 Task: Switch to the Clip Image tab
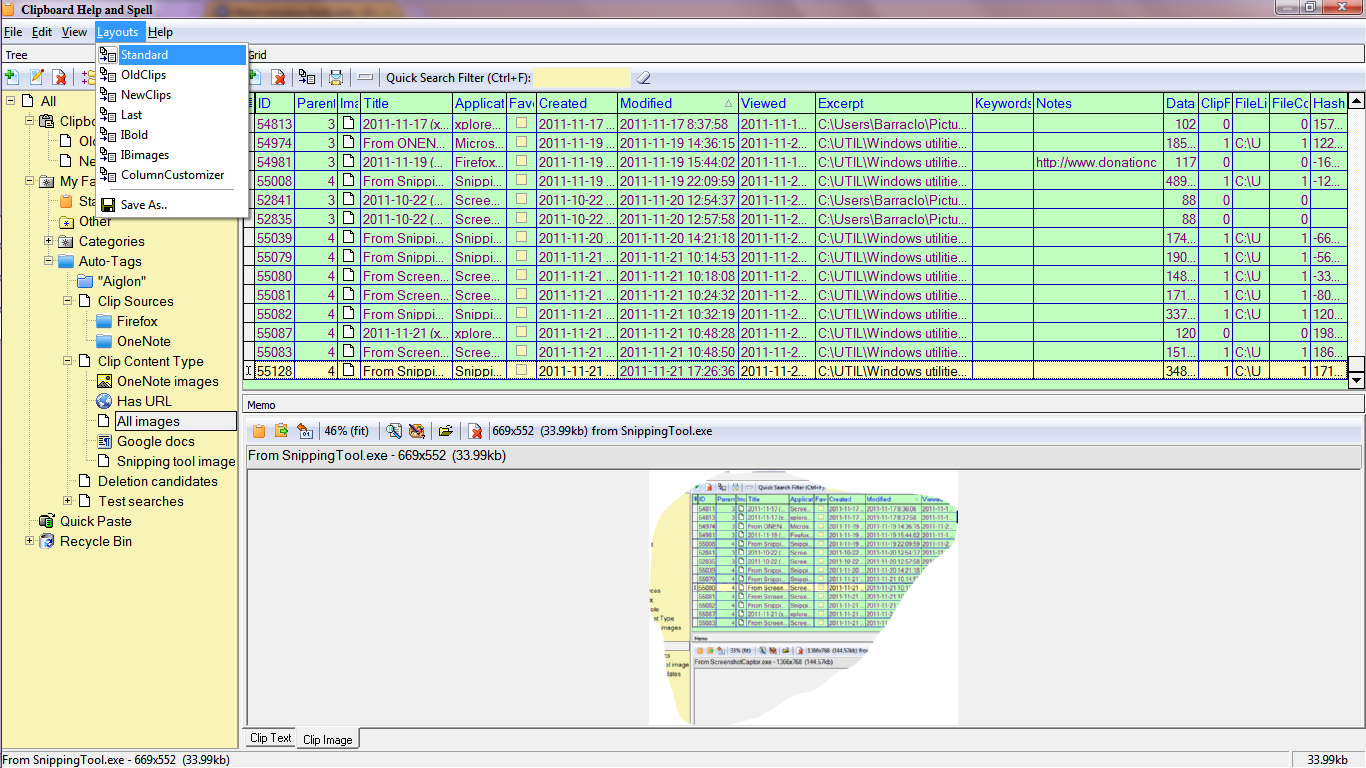pos(328,739)
